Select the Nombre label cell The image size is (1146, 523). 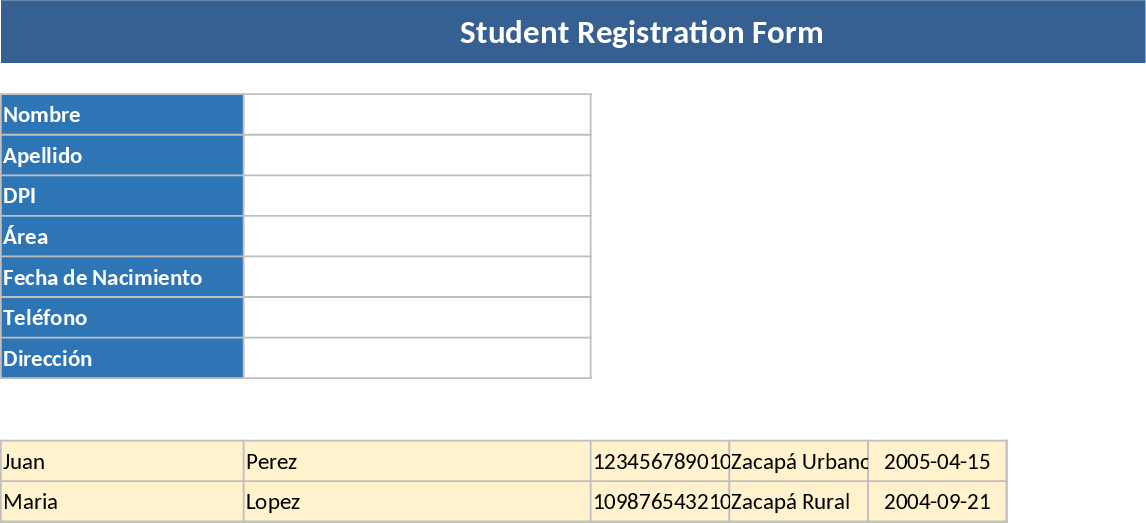(x=122, y=114)
